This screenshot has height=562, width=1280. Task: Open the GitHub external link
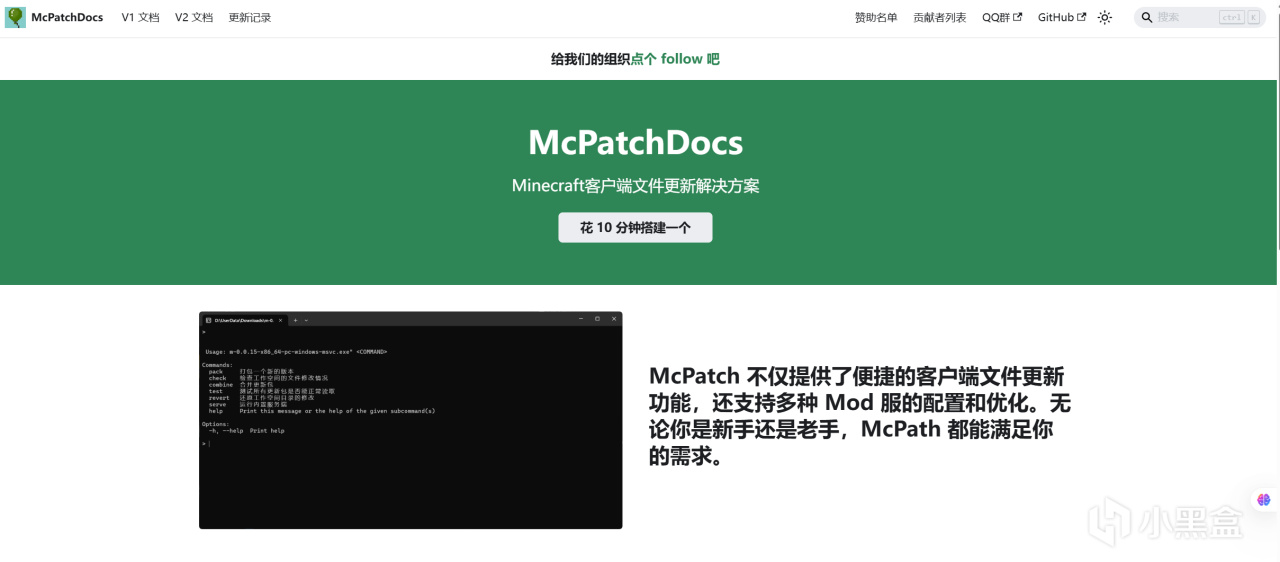(x=1062, y=18)
